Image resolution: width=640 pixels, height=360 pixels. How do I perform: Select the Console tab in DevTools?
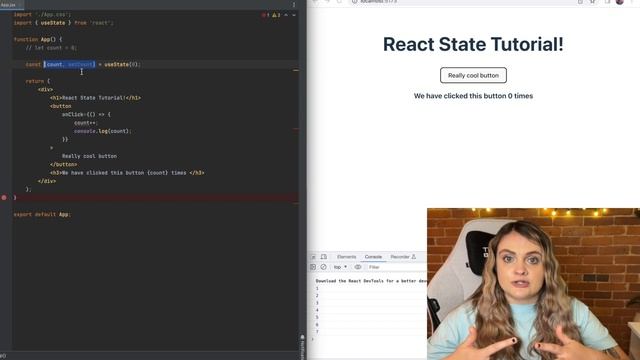click(373, 257)
